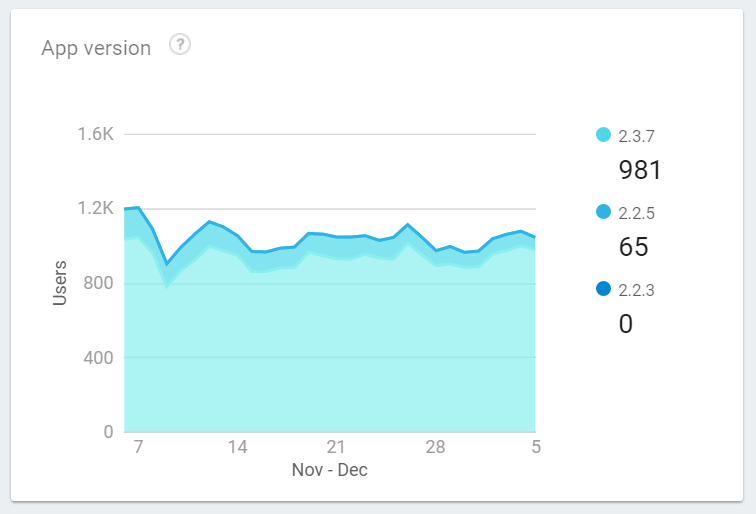Click the 2.2.5 legend color dot
The height and width of the screenshot is (514, 756).
click(x=603, y=212)
